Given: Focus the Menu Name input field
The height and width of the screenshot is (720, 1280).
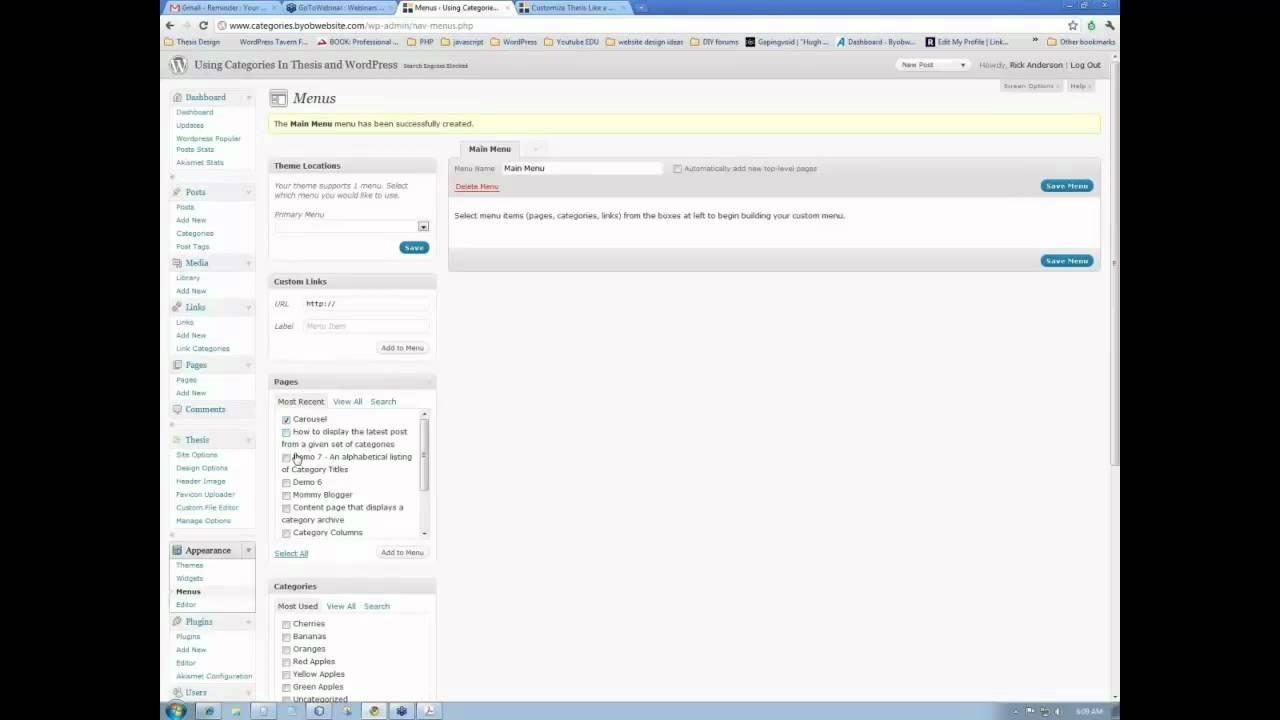Looking at the screenshot, I should pos(581,169).
